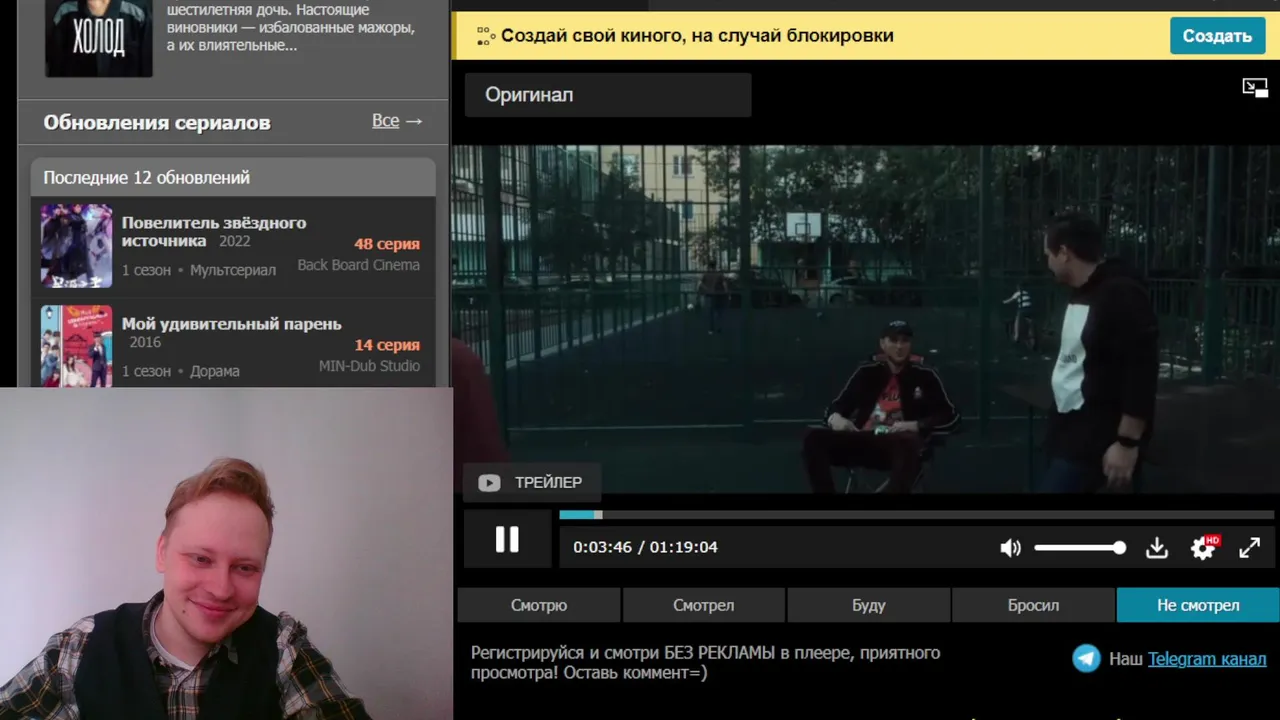Screen dimensions: 1280x720
Task: Click the Повелитель звёздного источника poster thumbnail
Action: 77,246
